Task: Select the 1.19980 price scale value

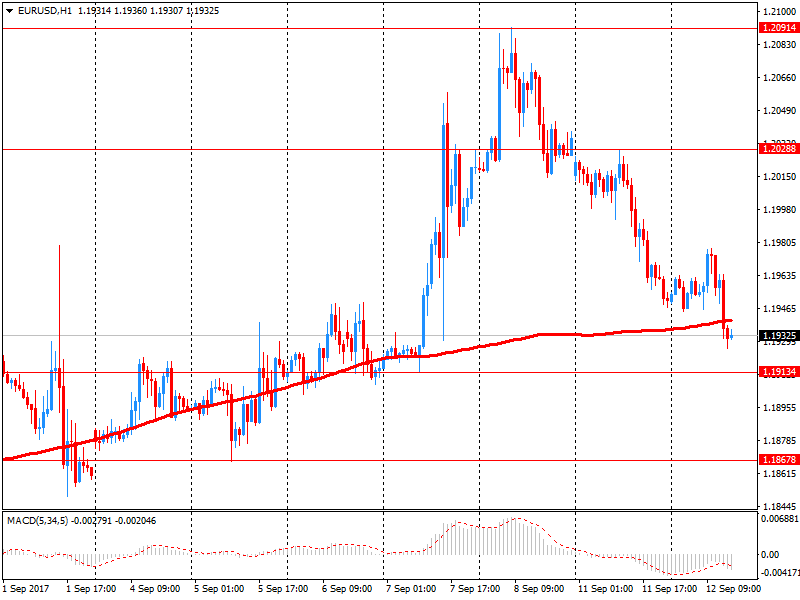Action: 779,210
